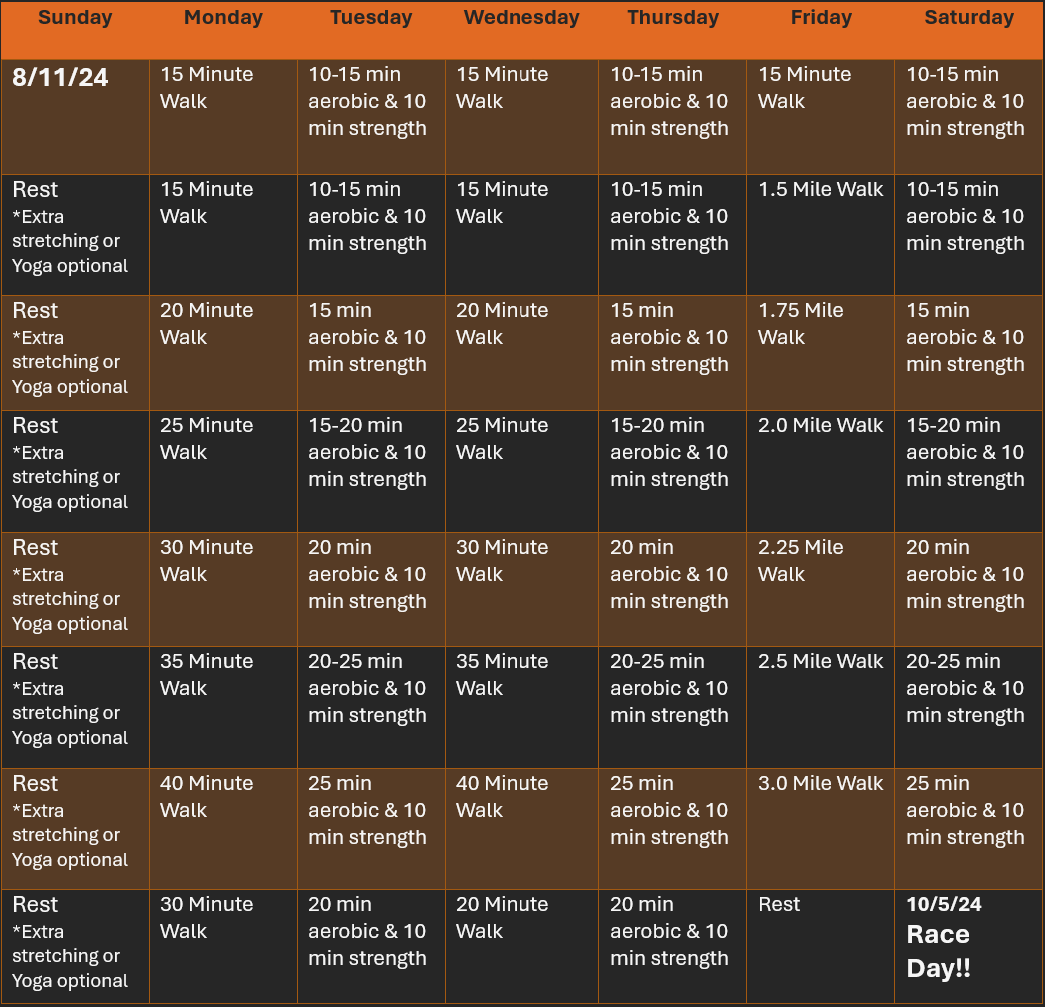The image size is (1045, 1007).
Task: Click Tuesday's 20-25 min aerobic cell
Action: coord(371,708)
